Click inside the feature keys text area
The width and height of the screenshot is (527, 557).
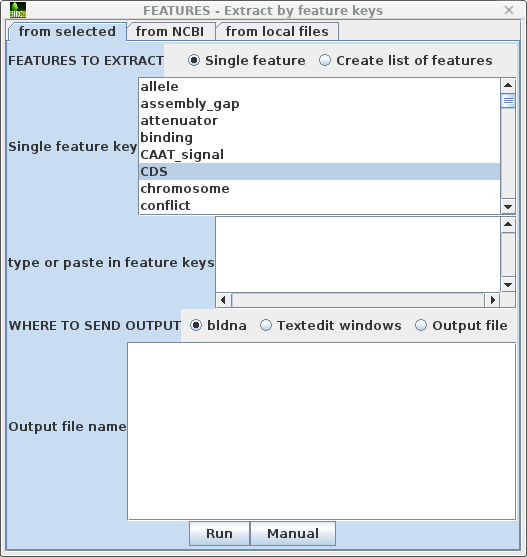click(x=358, y=255)
